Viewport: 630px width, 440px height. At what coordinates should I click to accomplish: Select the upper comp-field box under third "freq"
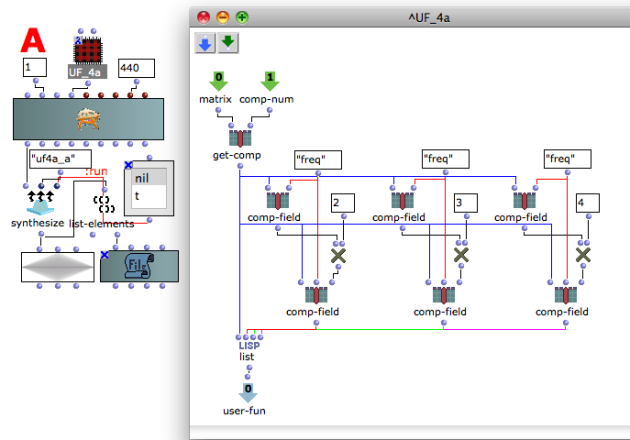(x=524, y=201)
